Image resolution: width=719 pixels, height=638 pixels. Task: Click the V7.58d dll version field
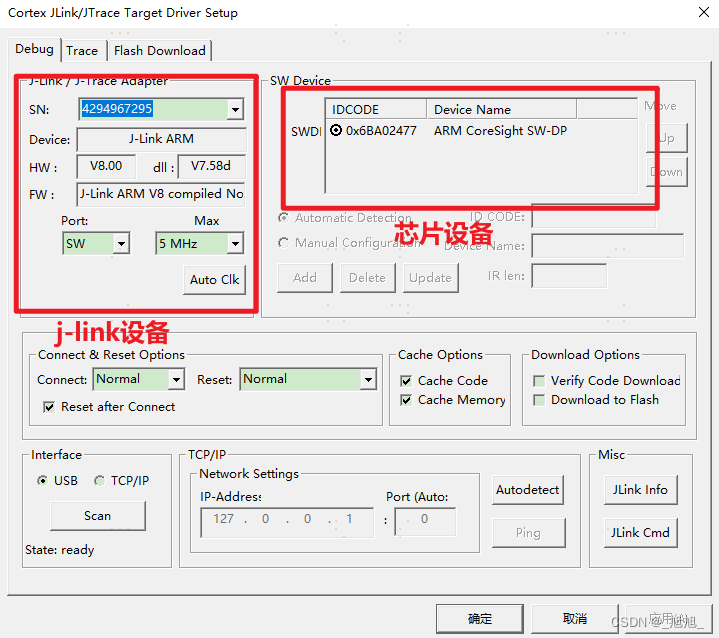pyautogui.click(x=211, y=166)
